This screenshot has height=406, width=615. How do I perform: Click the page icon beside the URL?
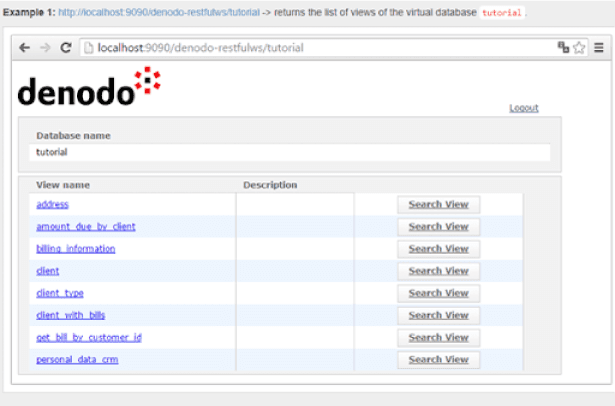[89, 48]
